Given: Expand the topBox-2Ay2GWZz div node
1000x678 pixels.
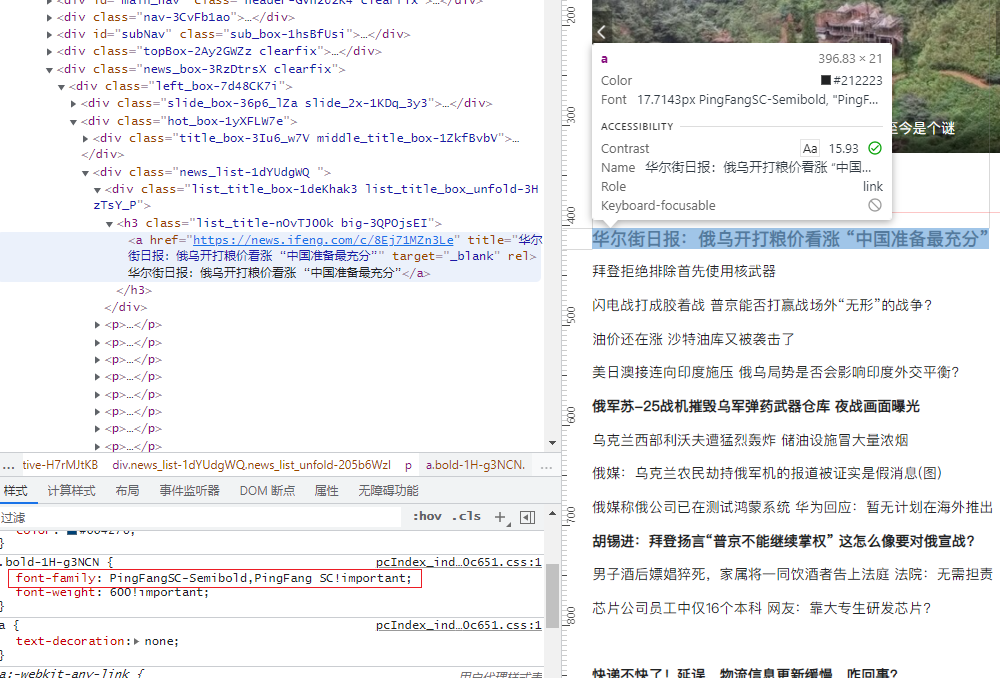Looking at the screenshot, I should tap(49, 52).
